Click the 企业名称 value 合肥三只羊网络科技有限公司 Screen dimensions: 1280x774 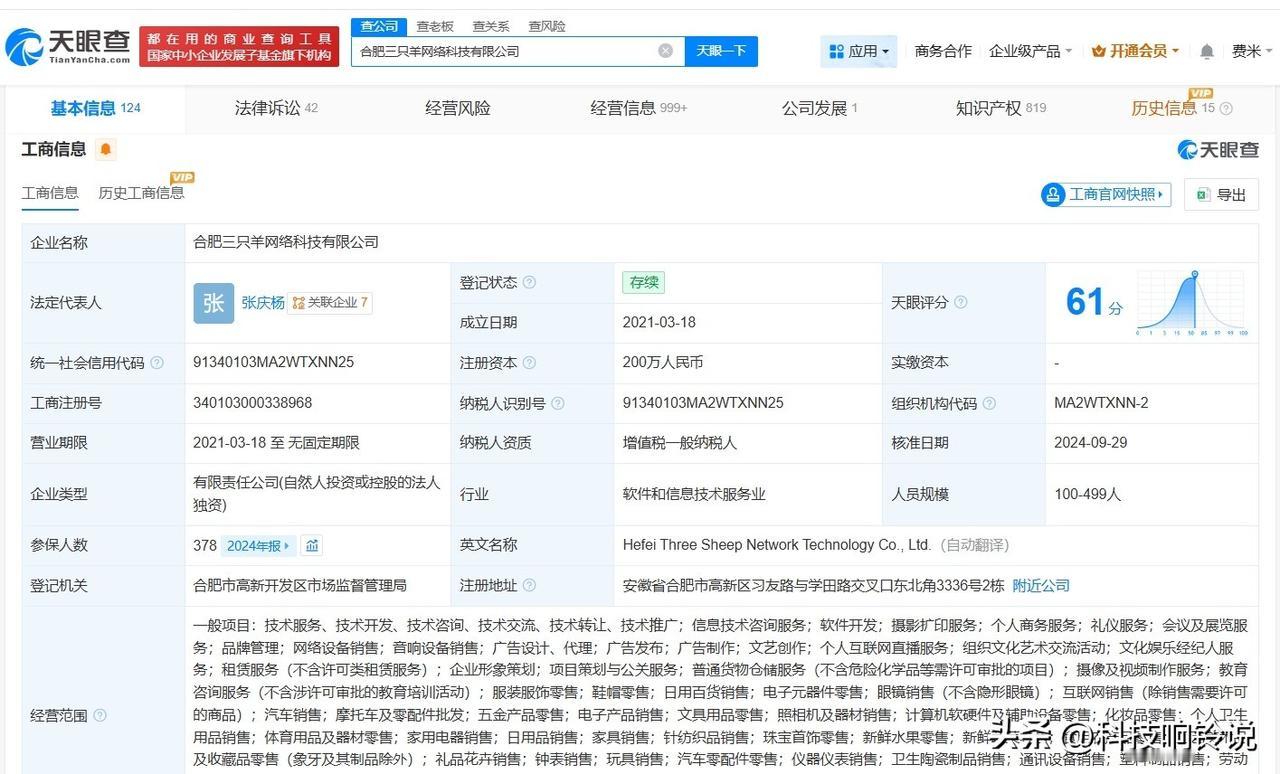point(286,242)
